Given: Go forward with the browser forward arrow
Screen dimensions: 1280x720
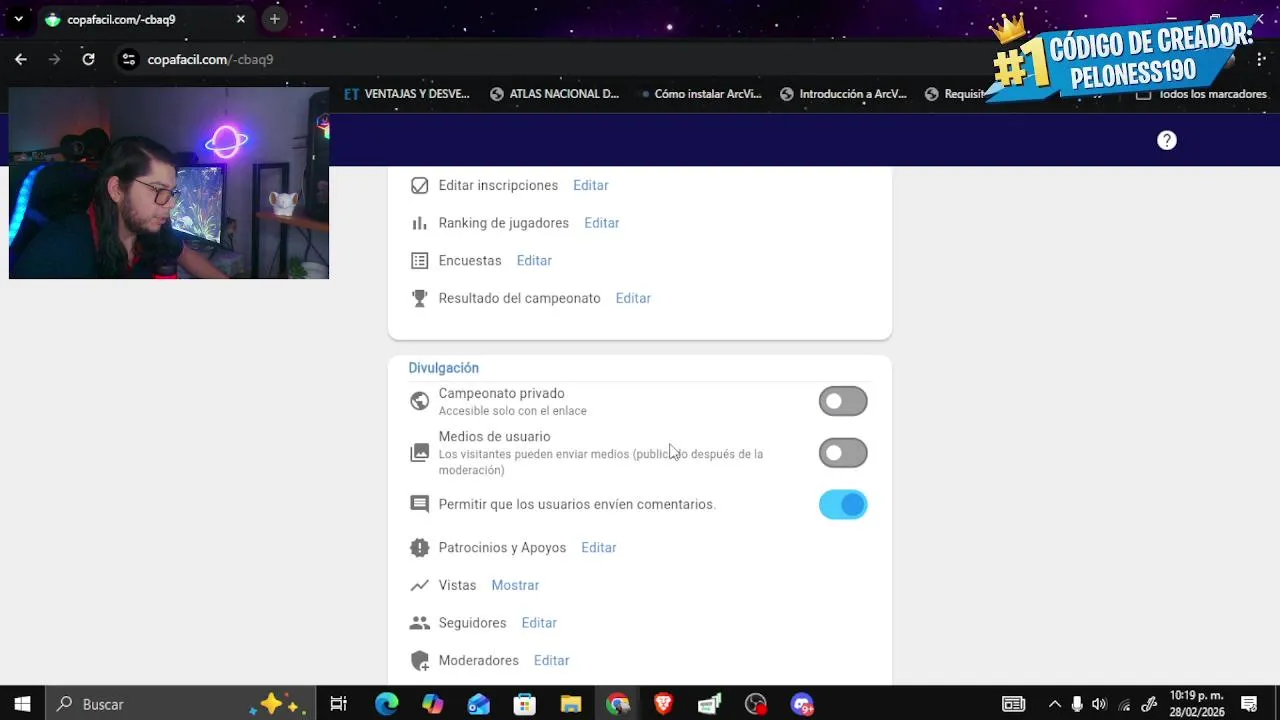Looking at the screenshot, I should (55, 59).
